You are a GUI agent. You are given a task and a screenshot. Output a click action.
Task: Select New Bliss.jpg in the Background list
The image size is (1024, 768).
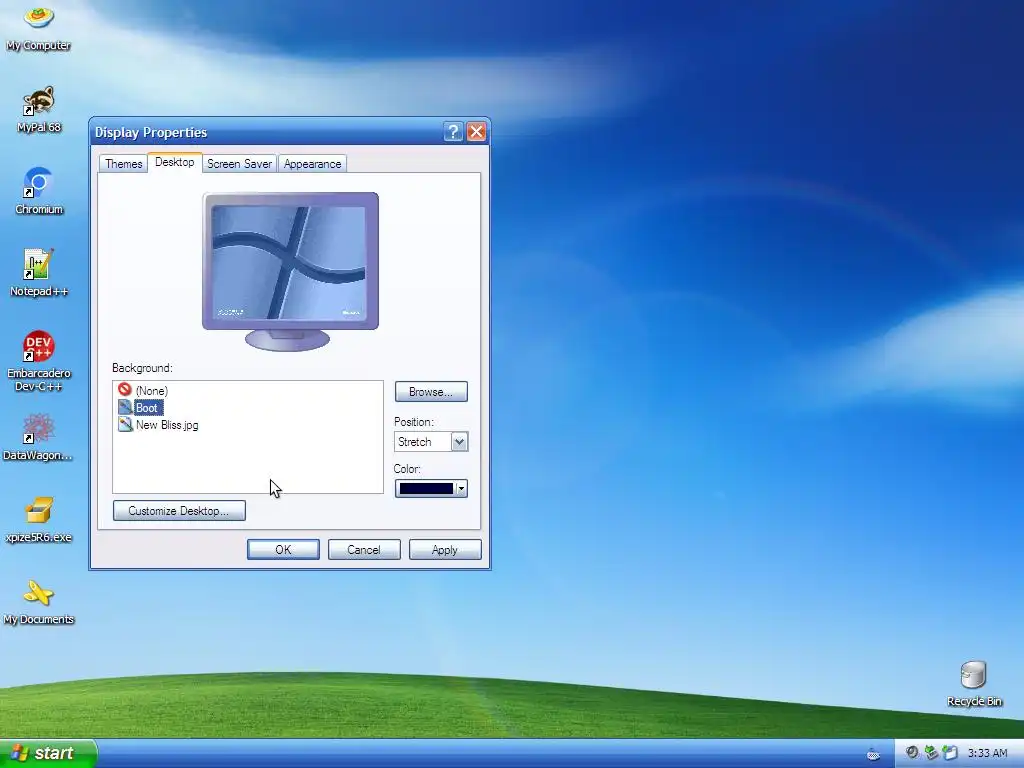click(x=167, y=424)
